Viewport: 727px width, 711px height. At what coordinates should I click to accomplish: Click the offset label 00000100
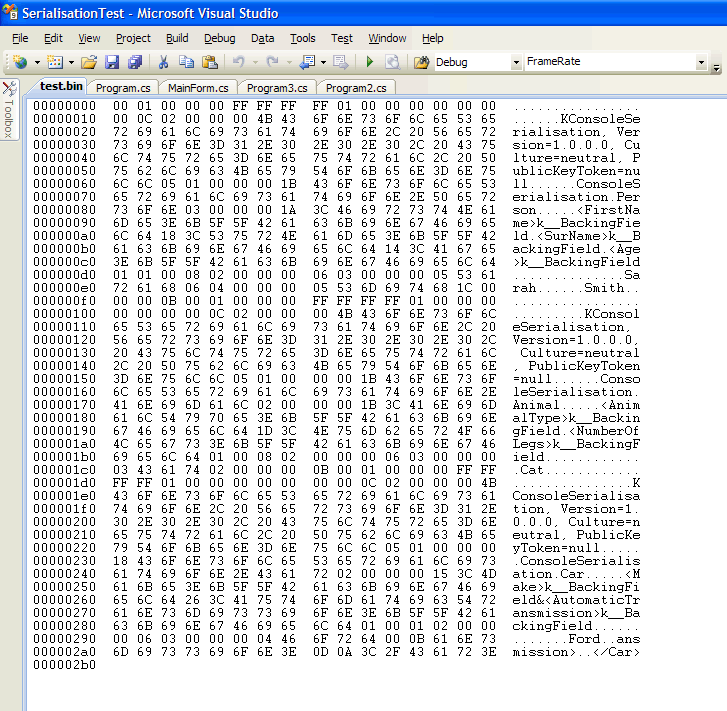pos(64,314)
